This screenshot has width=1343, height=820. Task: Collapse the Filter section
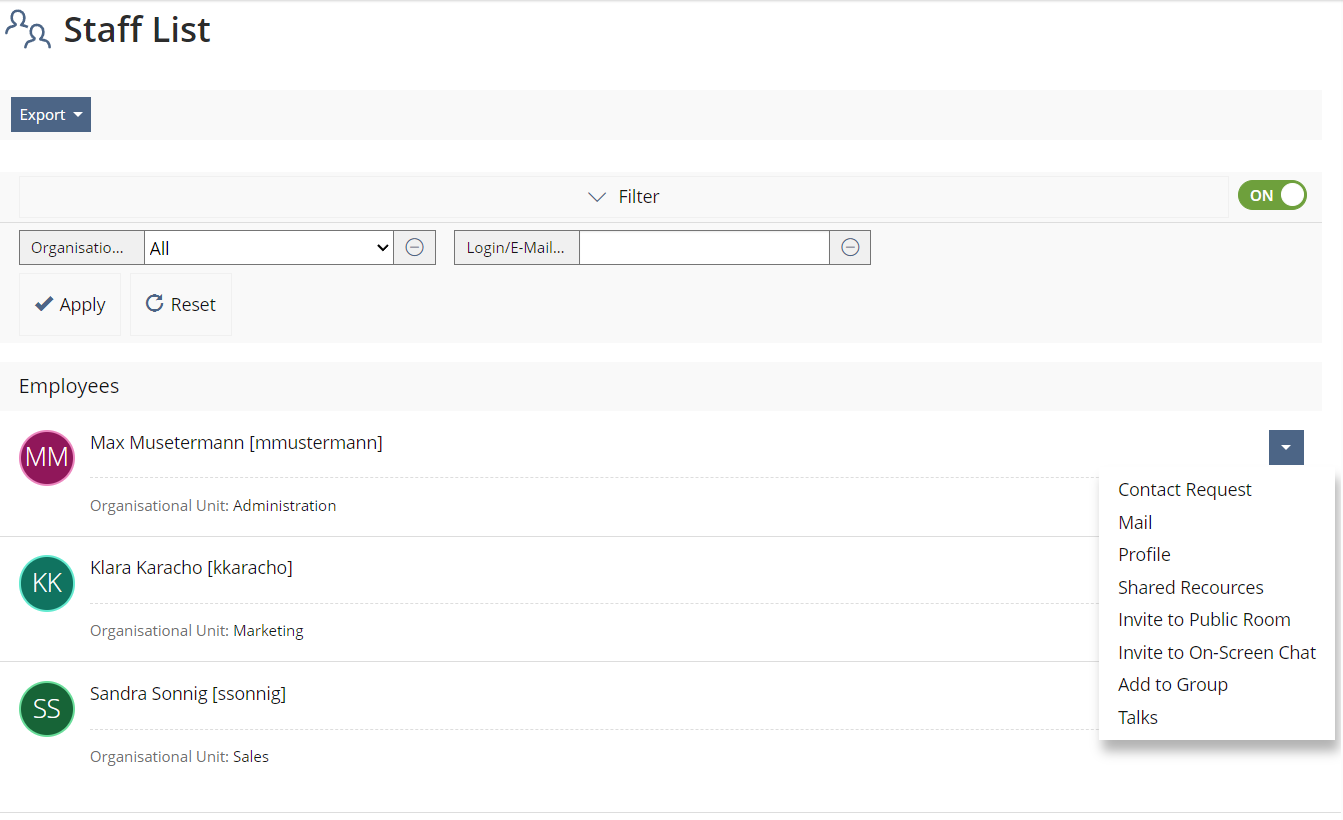[x=624, y=197]
